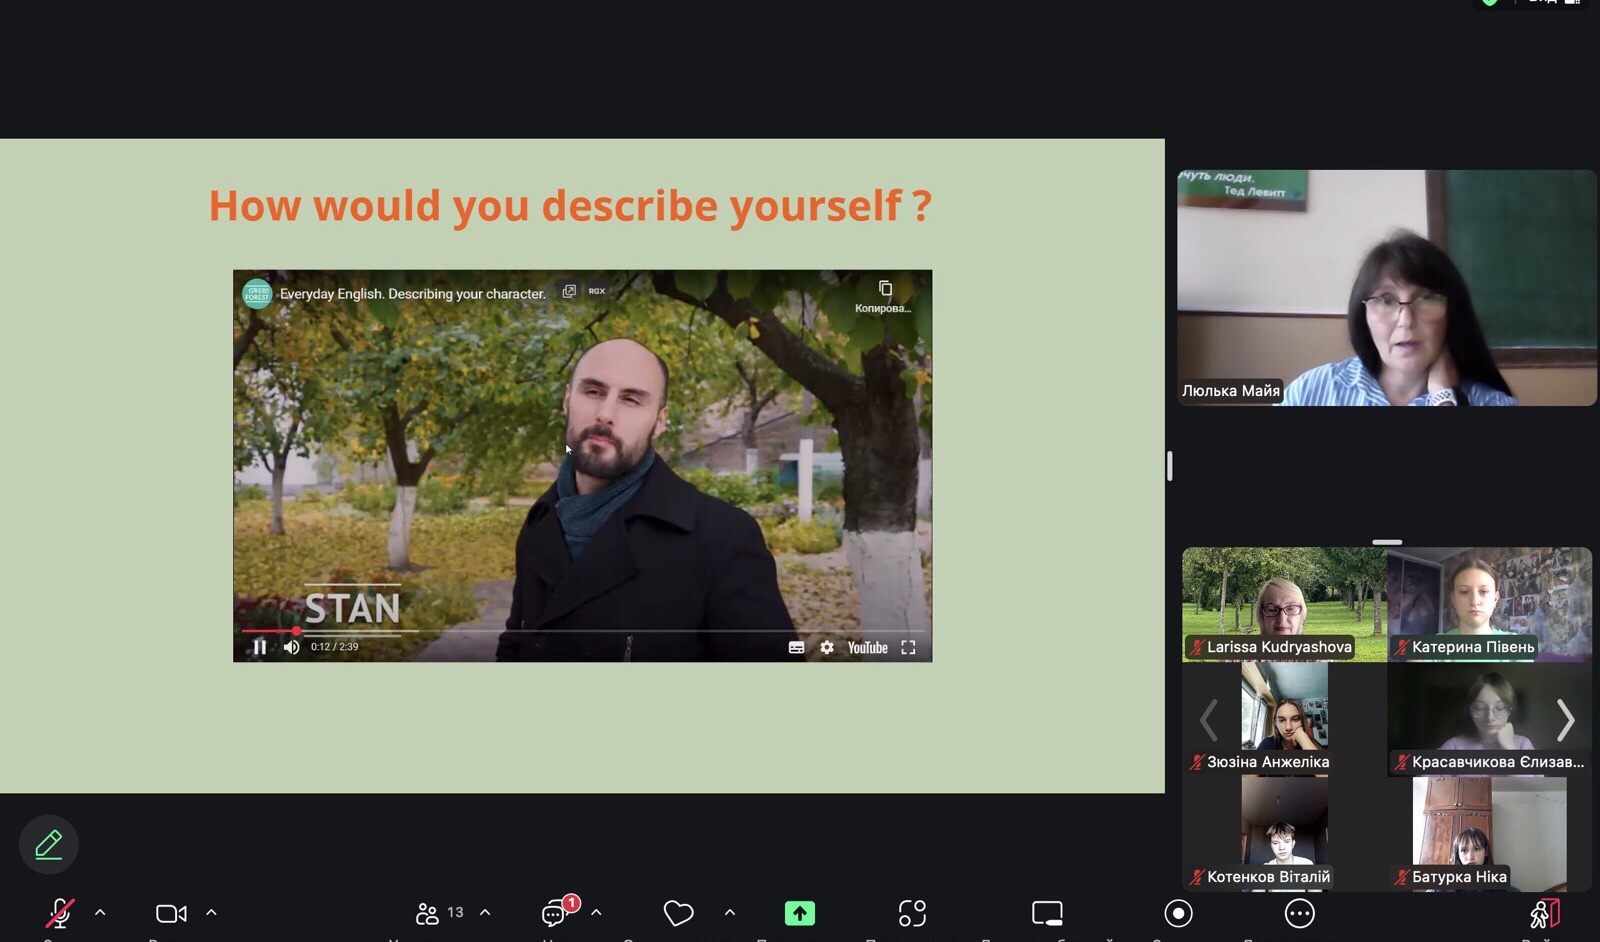Show next page of participant thumbnails
This screenshot has width=1600, height=942.
pyautogui.click(x=1565, y=719)
